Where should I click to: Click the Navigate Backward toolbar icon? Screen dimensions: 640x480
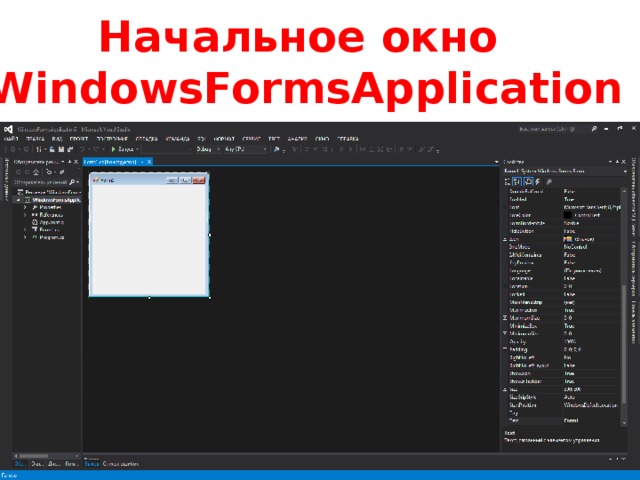pyautogui.click(x=13, y=149)
